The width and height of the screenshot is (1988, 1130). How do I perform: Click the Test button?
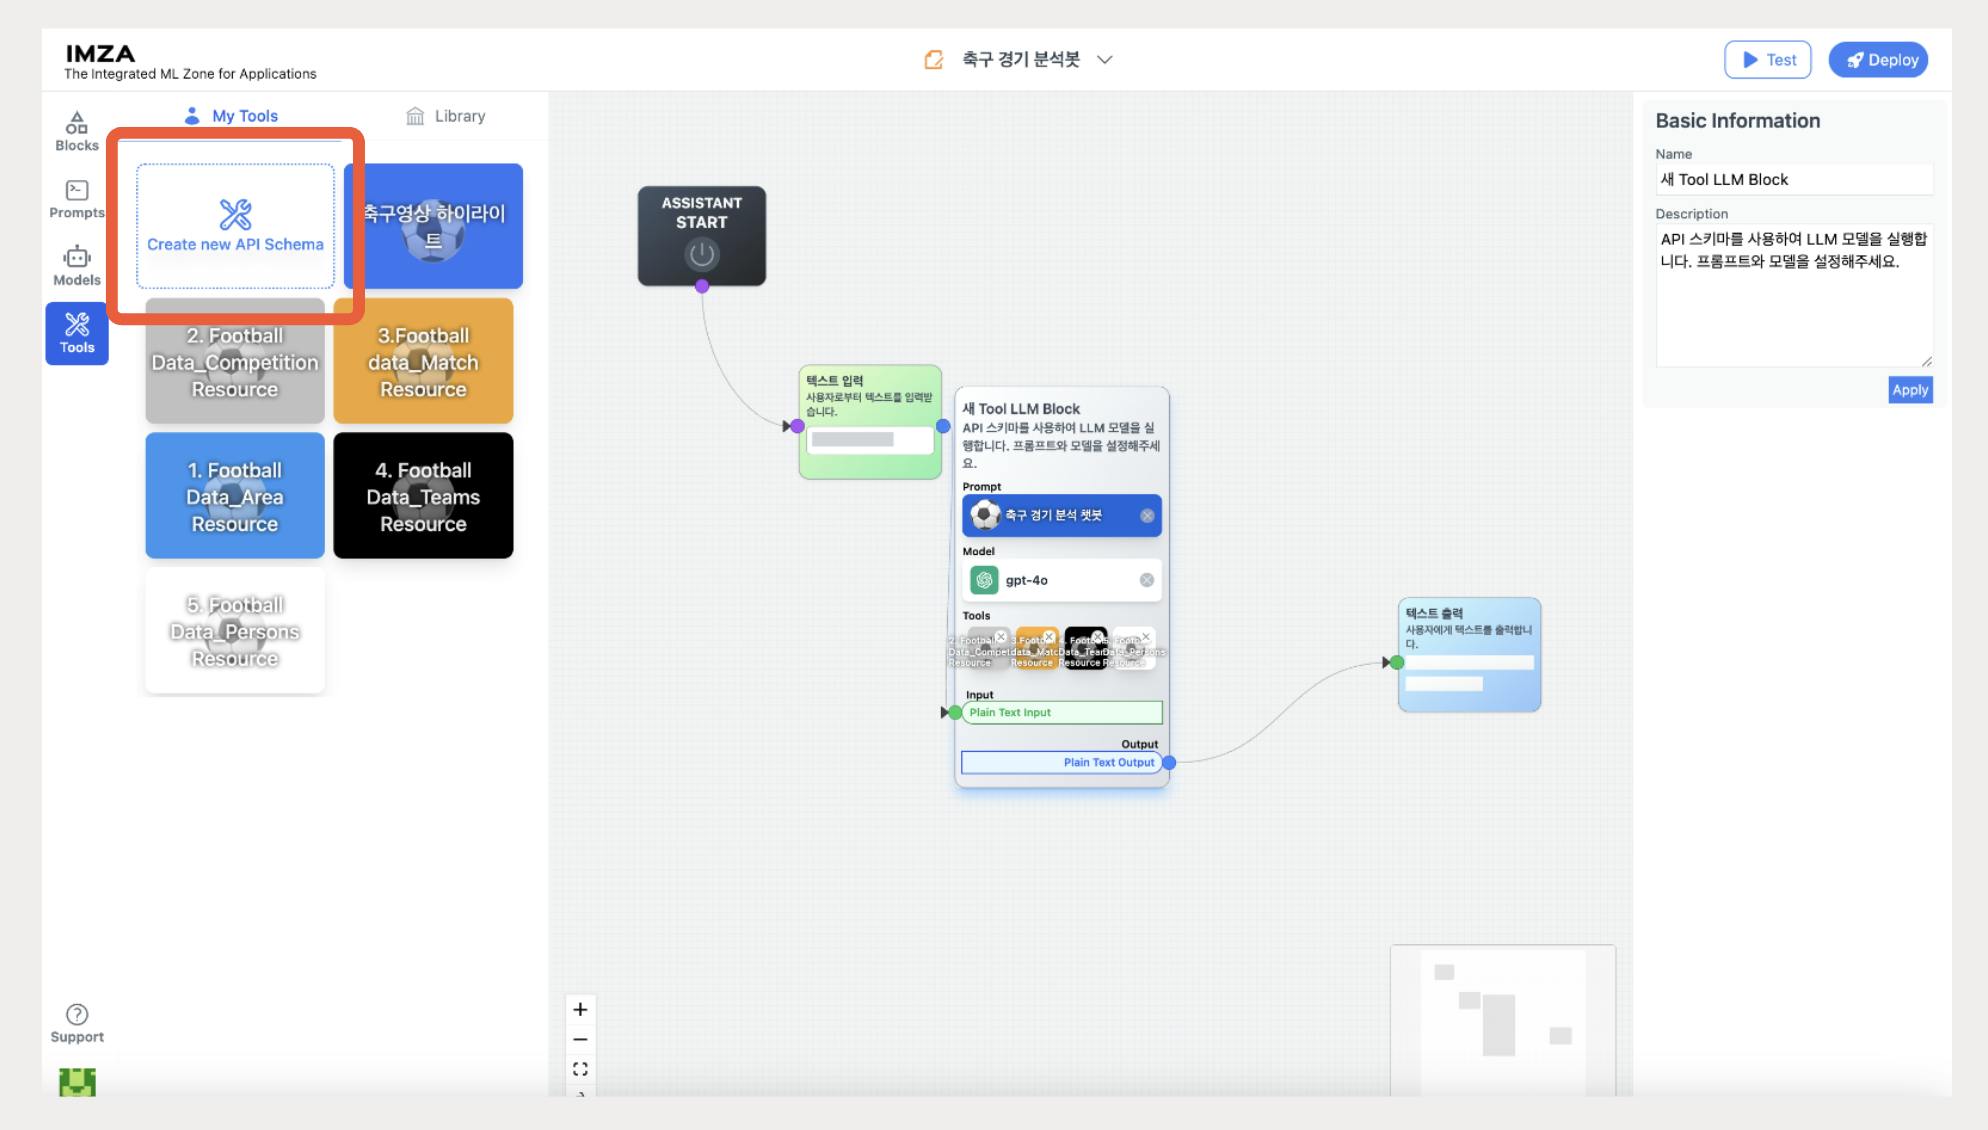pos(1768,60)
